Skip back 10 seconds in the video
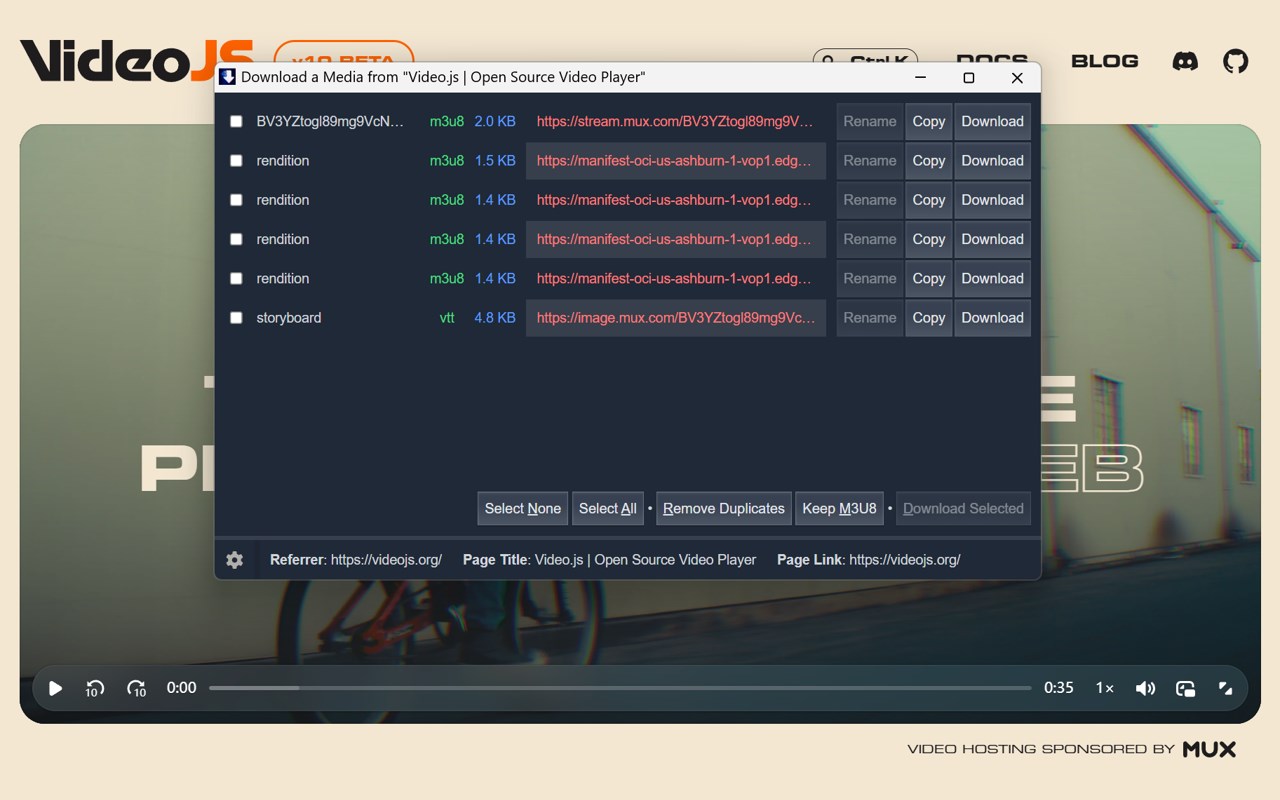 tap(95, 688)
